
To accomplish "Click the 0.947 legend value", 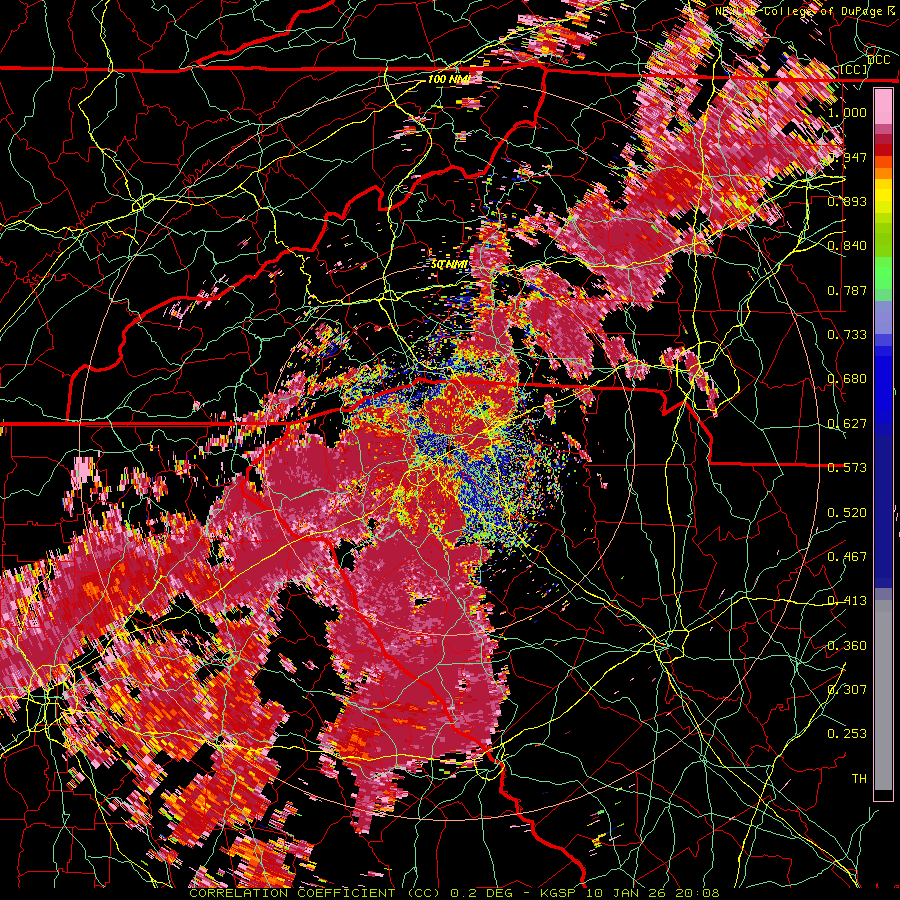I will point(847,157).
